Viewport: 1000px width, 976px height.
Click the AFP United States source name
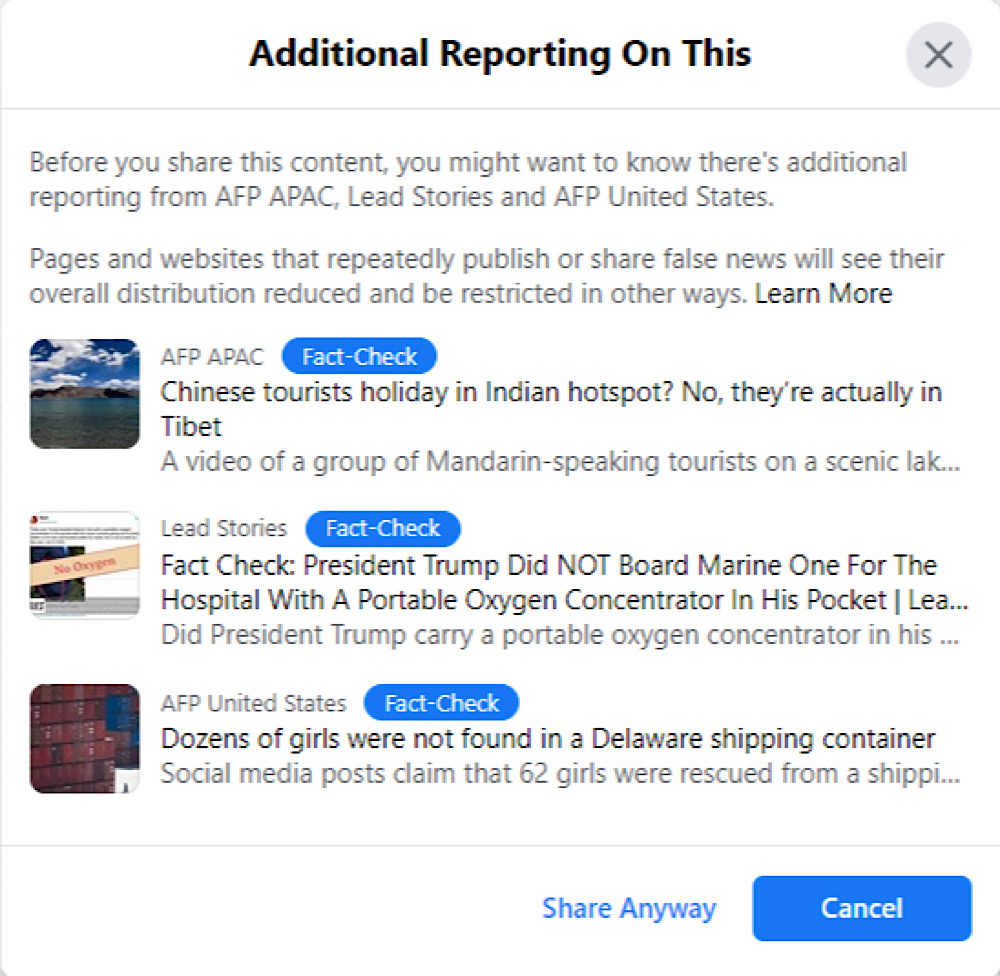coord(253,703)
